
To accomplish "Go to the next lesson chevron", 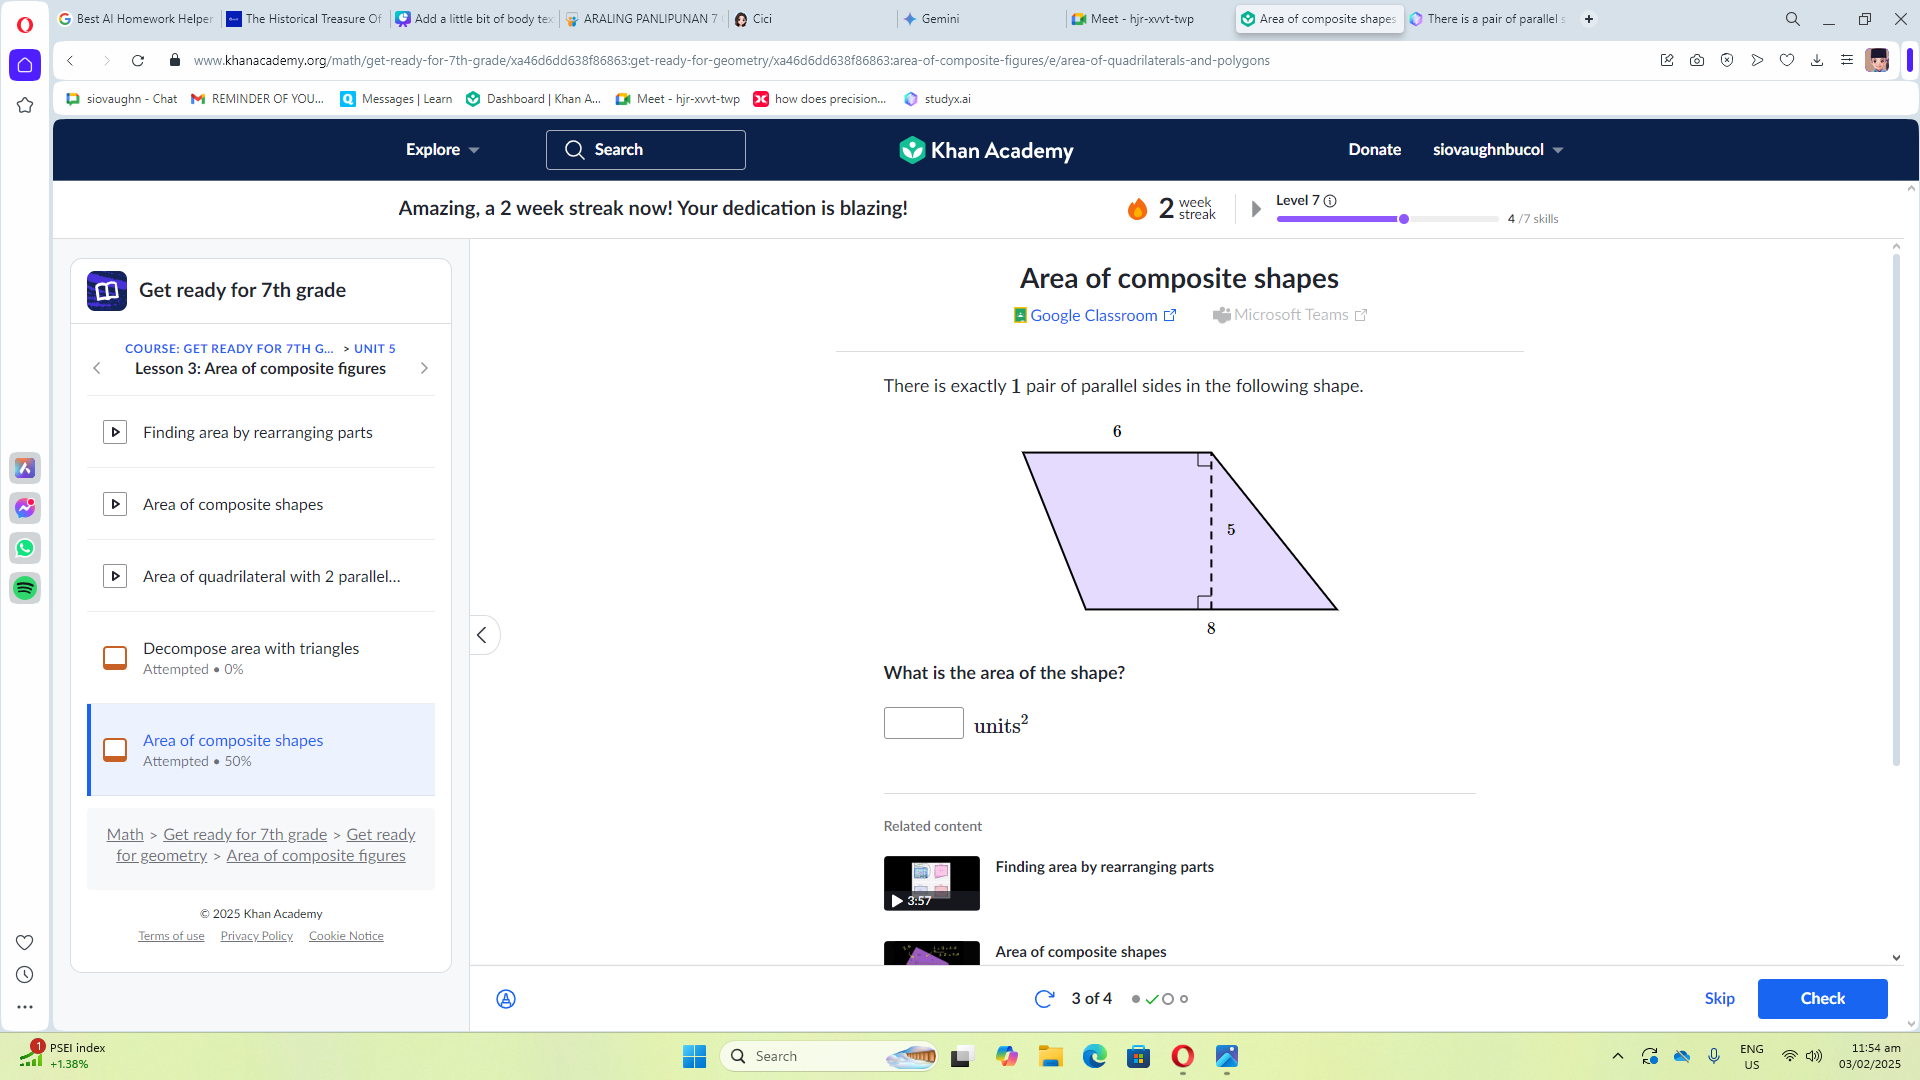I will [424, 368].
